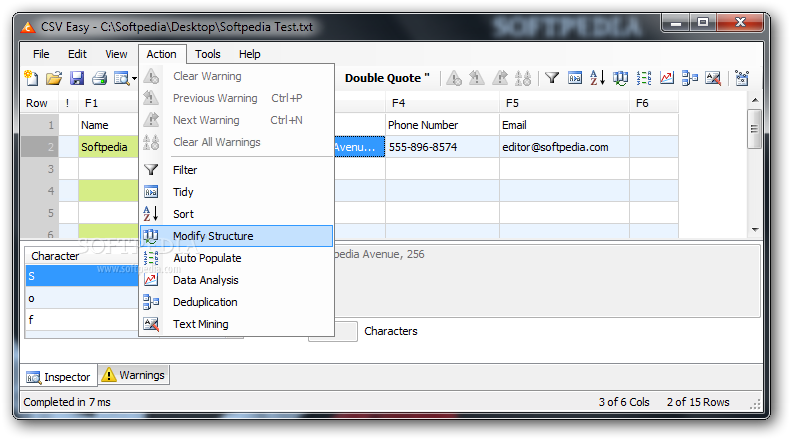Select the 'Name' cell in F1
The width and height of the screenshot is (791, 440).
coord(108,125)
